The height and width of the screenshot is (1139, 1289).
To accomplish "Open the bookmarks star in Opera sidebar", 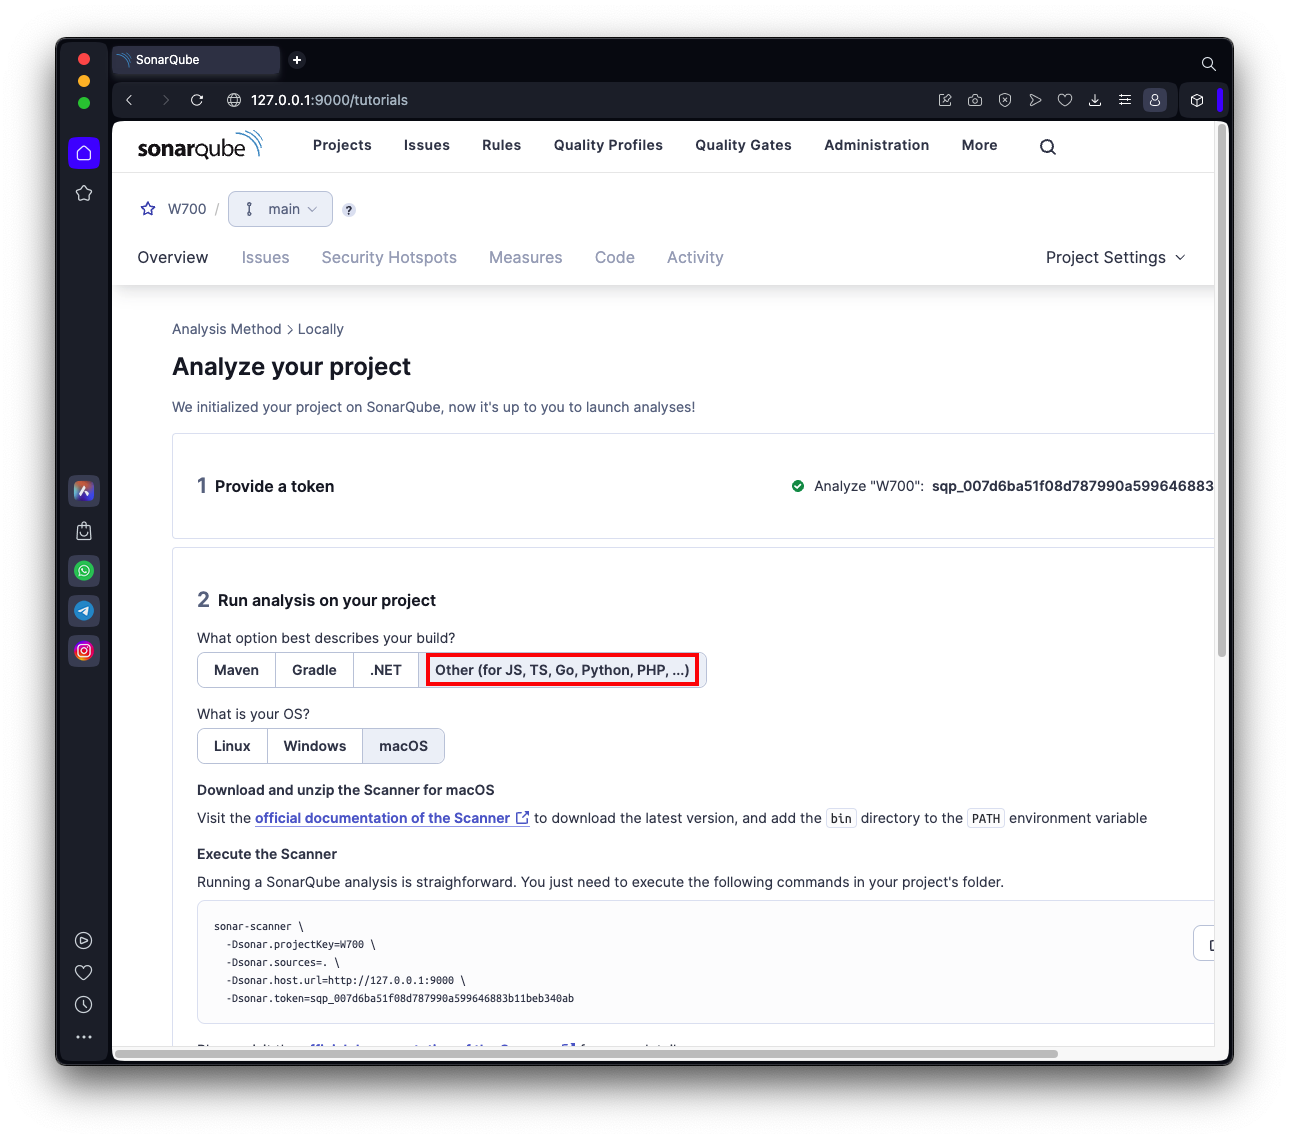I will pyautogui.click(x=84, y=193).
